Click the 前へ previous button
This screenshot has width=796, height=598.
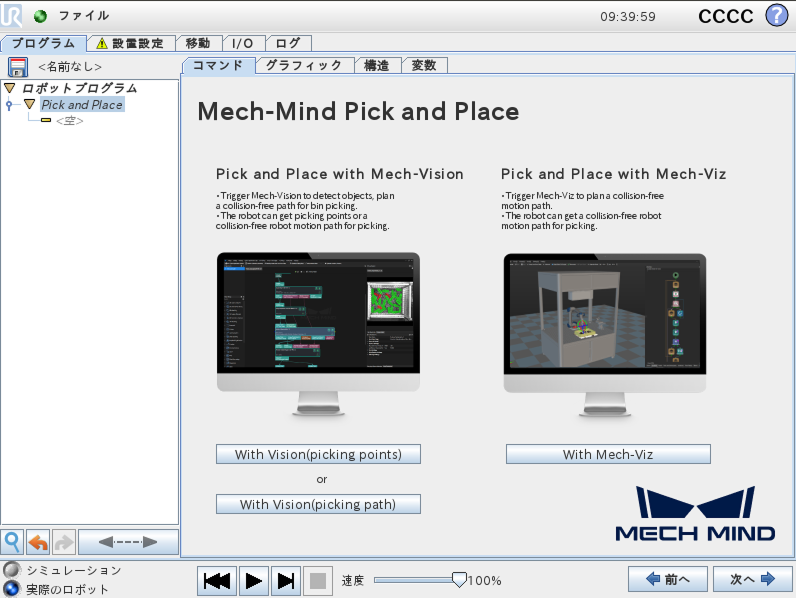[x=668, y=579]
